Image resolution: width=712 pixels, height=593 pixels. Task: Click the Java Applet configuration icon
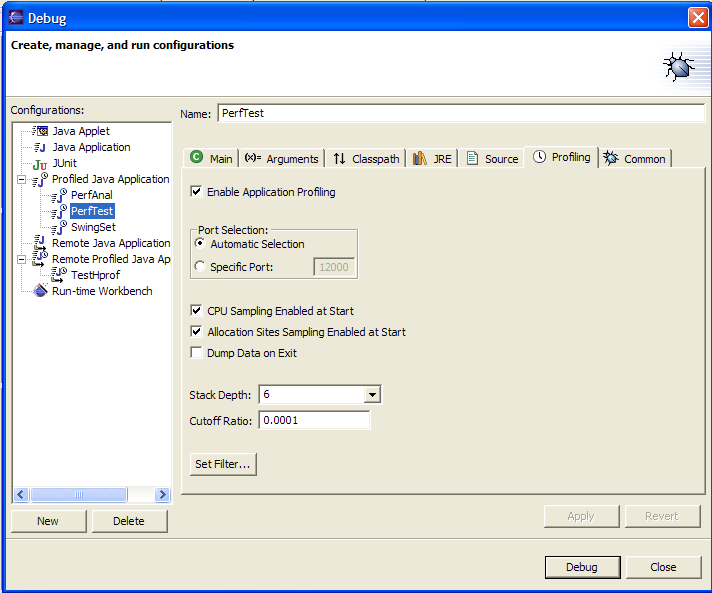tap(40, 131)
